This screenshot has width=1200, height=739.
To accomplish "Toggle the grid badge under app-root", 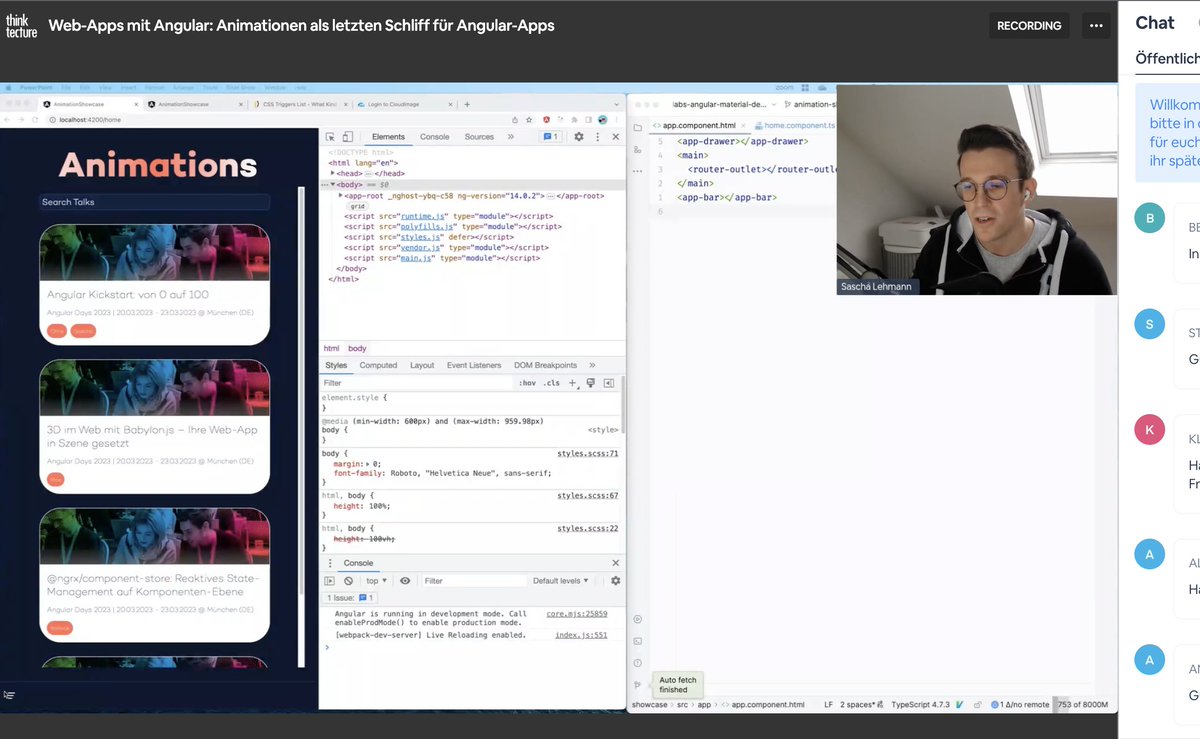I will [x=357, y=206].
